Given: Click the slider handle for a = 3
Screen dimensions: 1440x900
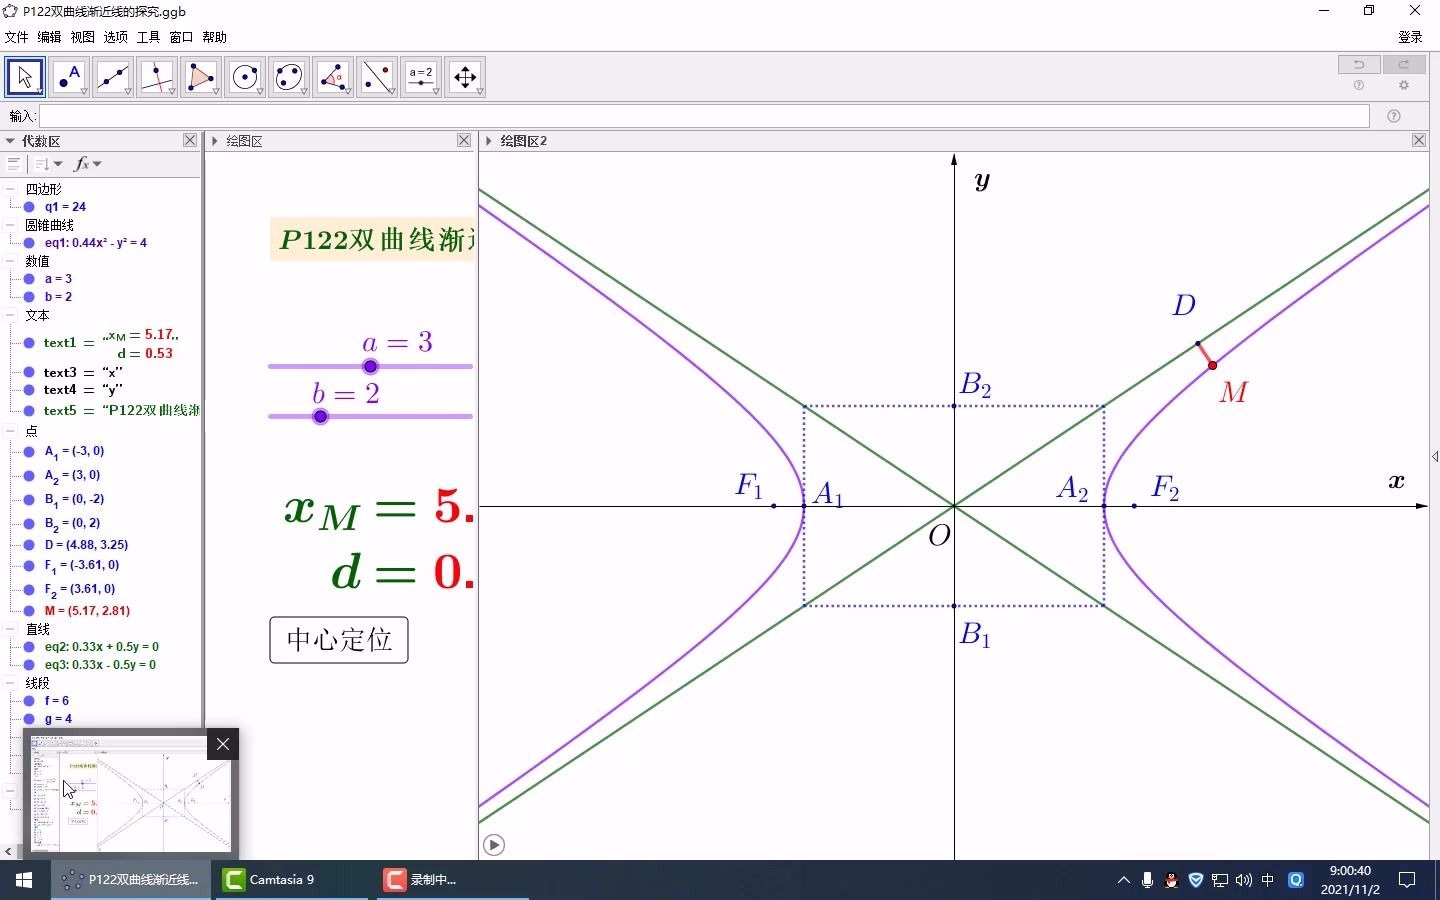Looking at the screenshot, I should pyautogui.click(x=371, y=367).
